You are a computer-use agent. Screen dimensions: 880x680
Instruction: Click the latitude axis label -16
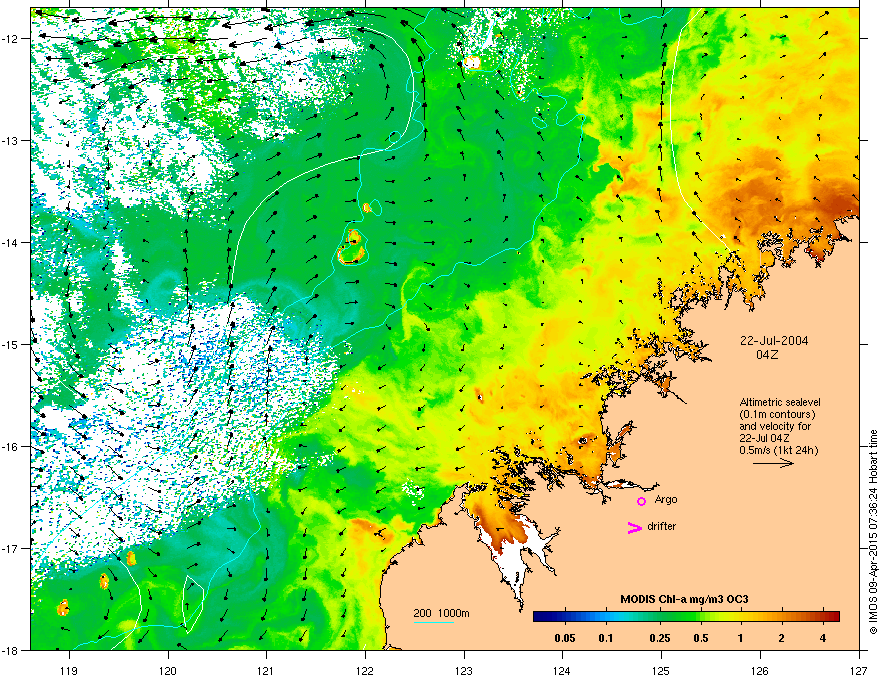tap(11, 447)
